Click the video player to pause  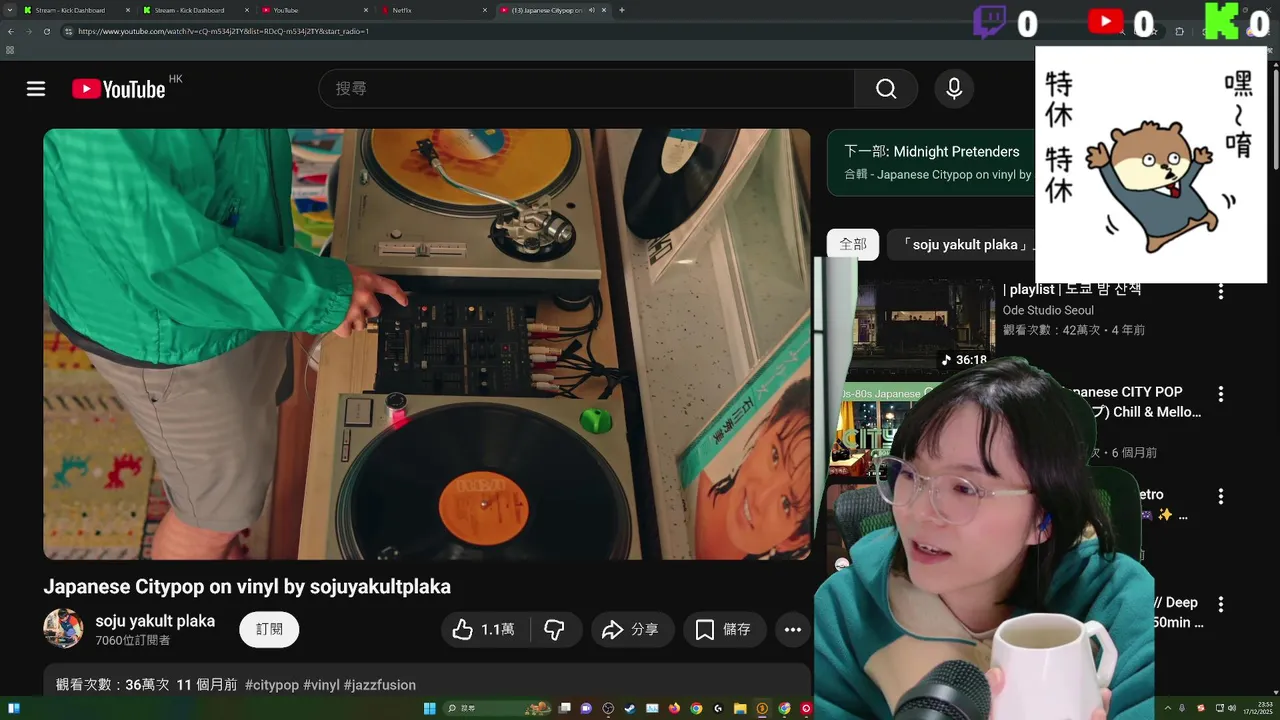[x=427, y=343]
